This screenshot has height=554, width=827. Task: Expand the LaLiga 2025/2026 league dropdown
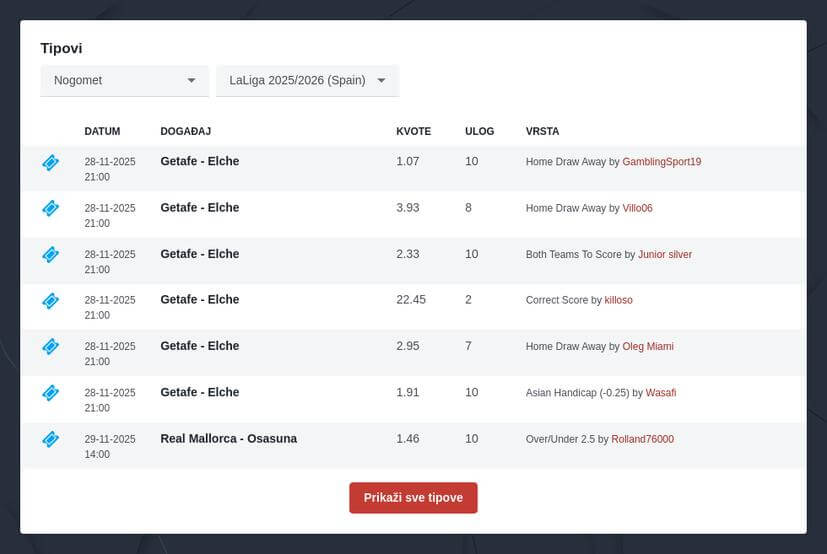pos(307,81)
